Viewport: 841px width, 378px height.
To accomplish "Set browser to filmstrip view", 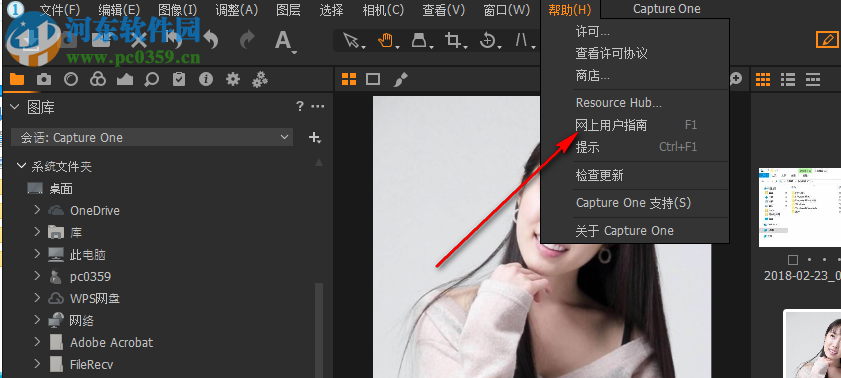I will tap(813, 80).
